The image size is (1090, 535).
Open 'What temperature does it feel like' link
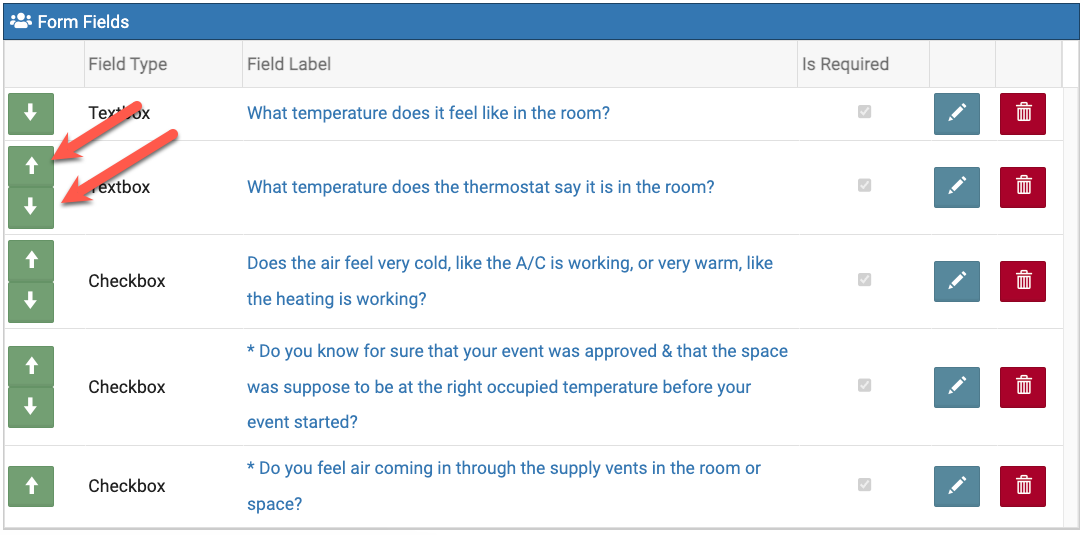[428, 113]
